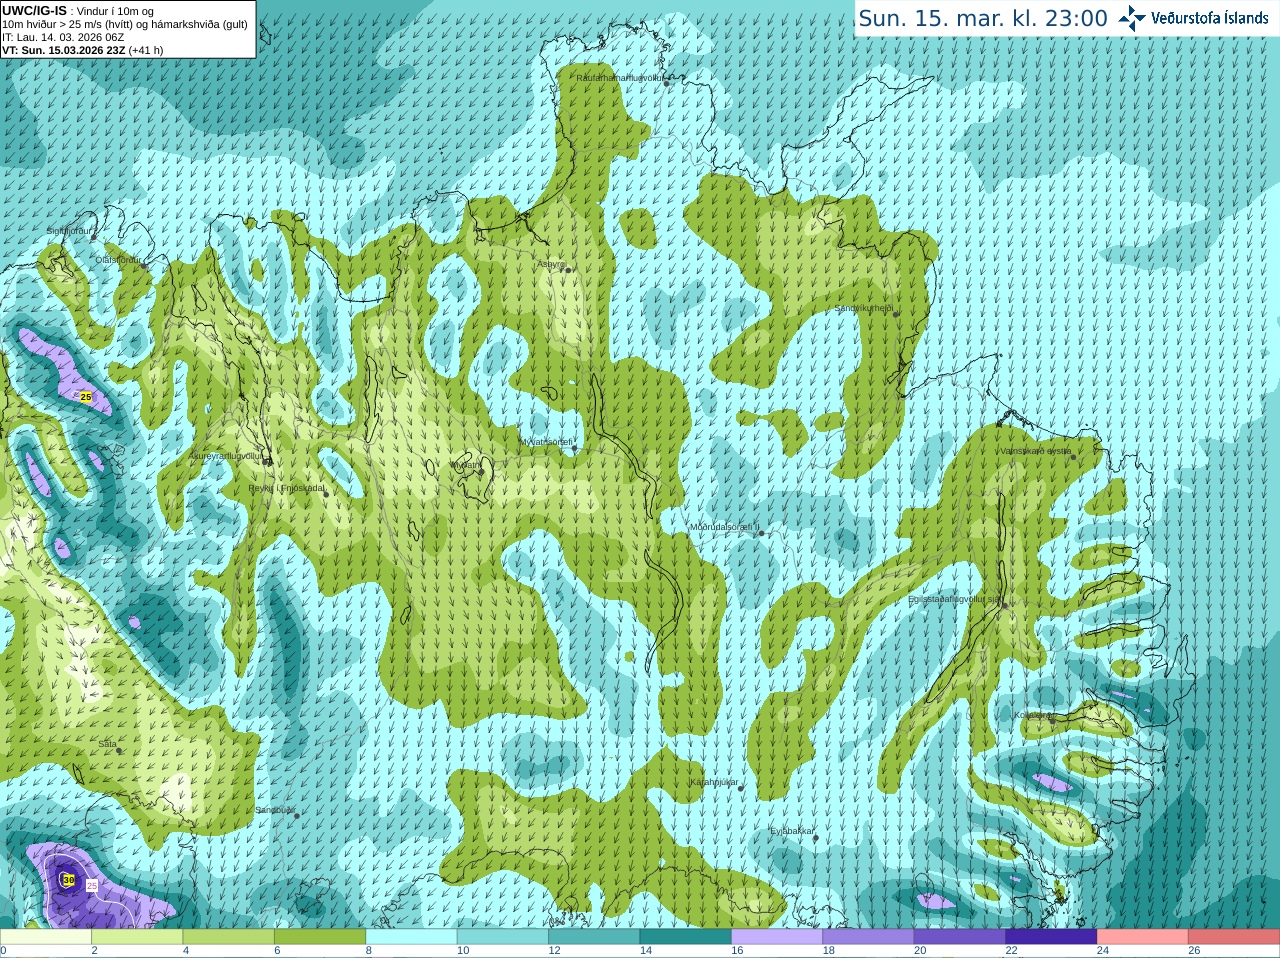1280x958 pixels.
Task: Select the 6–8 m/s olive green swatch
Action: click(320, 937)
